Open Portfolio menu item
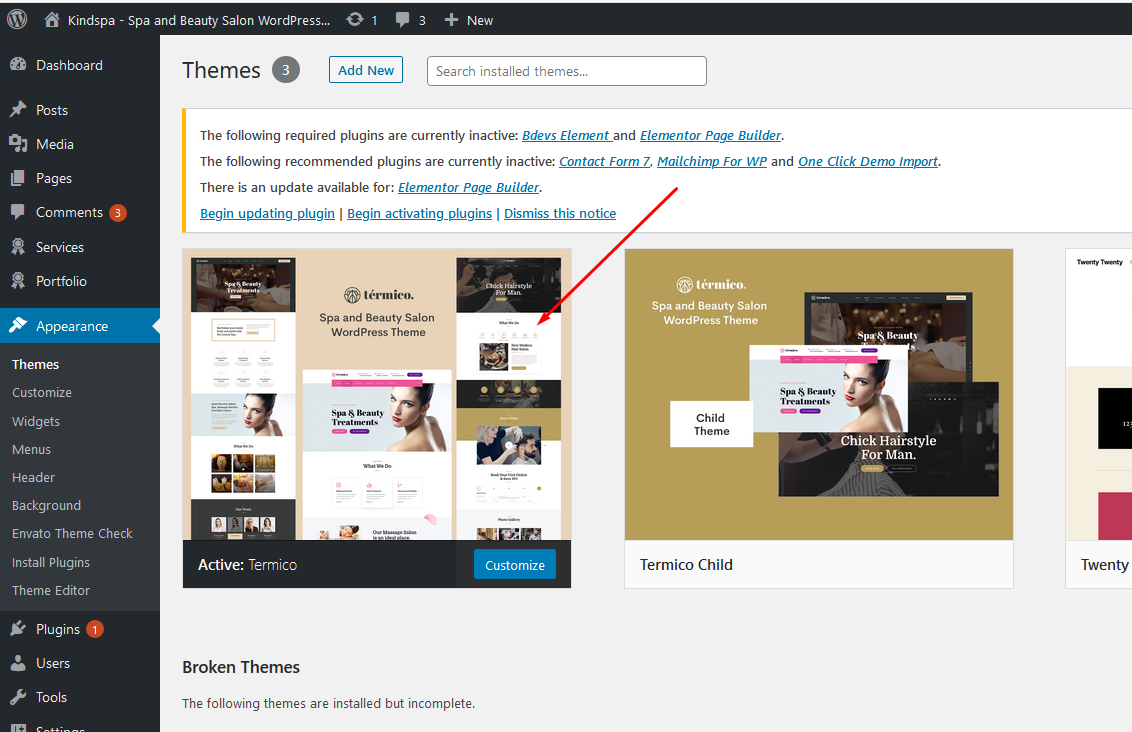The image size is (1132, 732). click(x=61, y=281)
